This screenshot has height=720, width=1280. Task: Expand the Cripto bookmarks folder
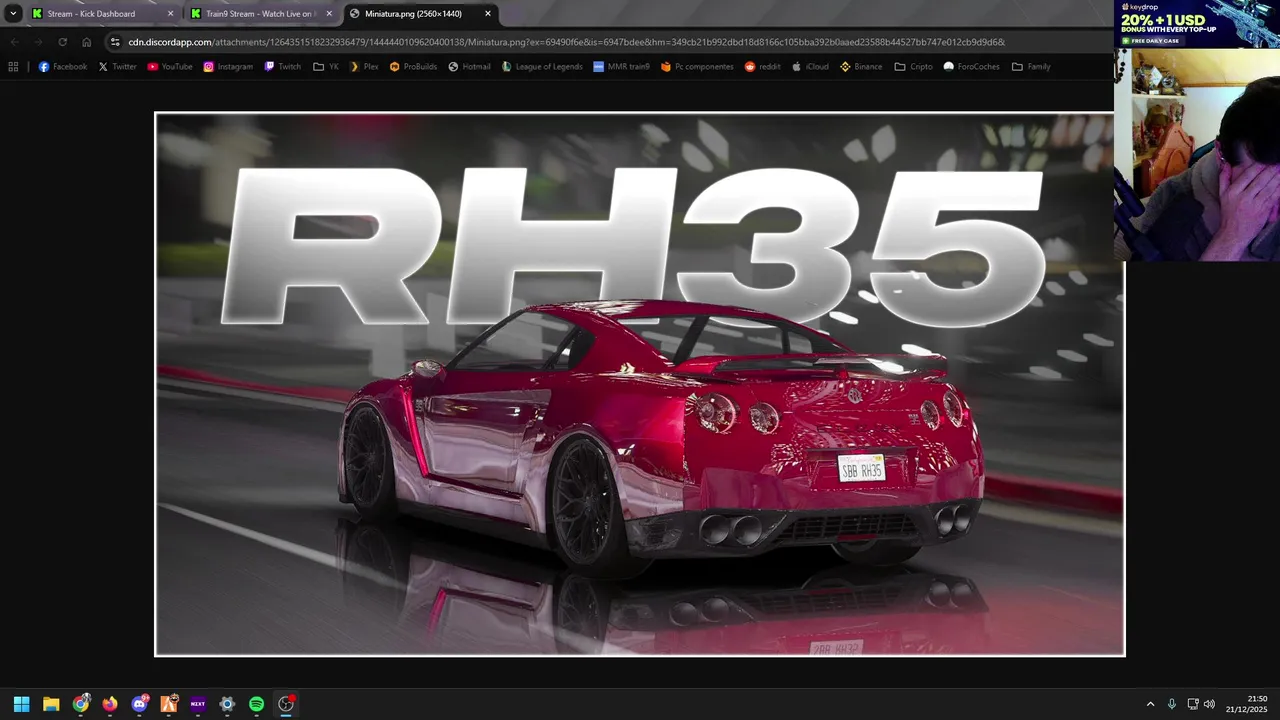[914, 67]
